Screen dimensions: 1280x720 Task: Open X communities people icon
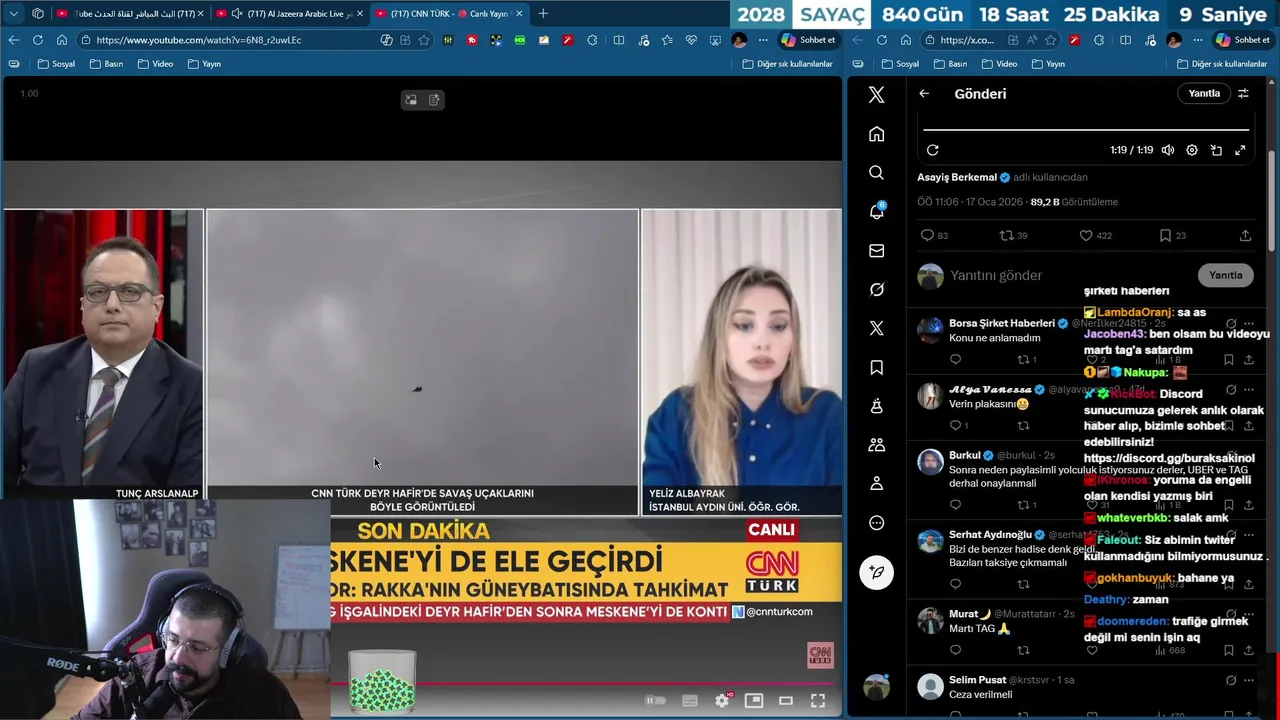(x=876, y=445)
